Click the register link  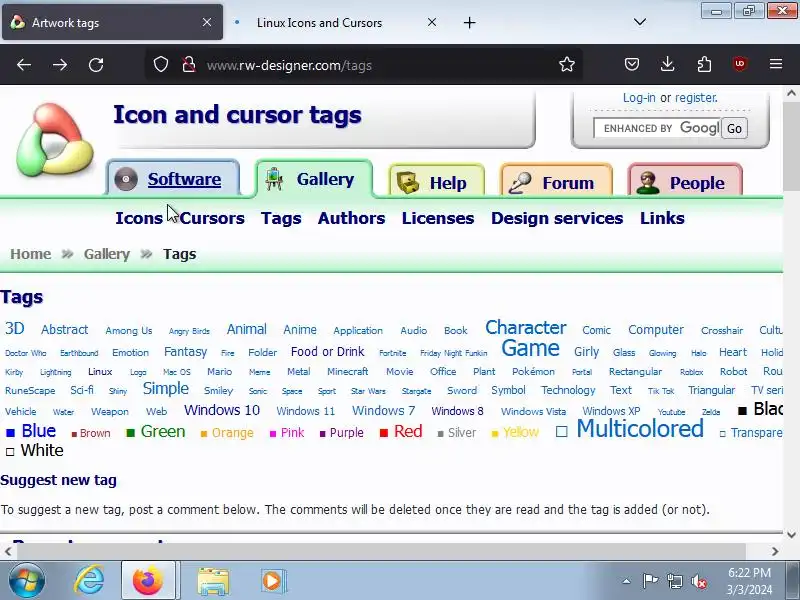tap(696, 97)
